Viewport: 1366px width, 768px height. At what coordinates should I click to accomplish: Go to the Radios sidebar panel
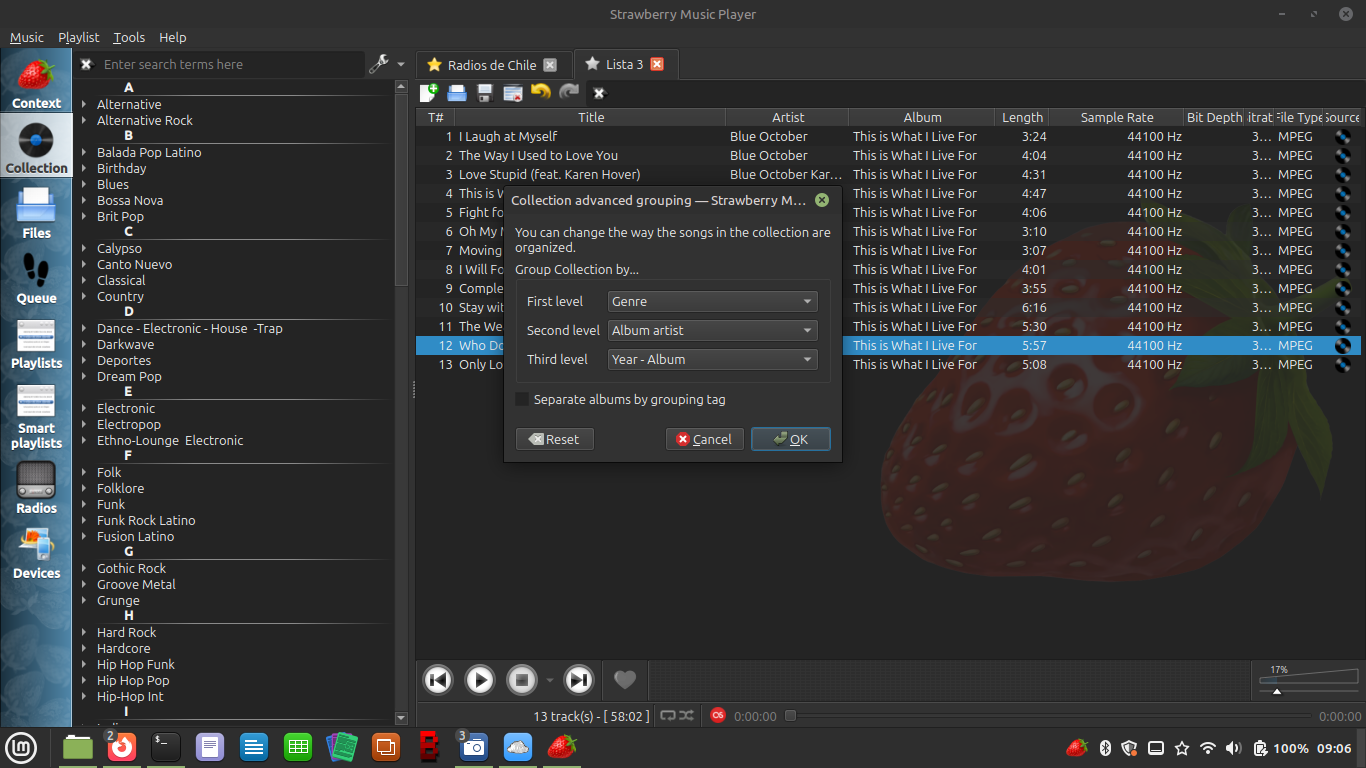[36, 487]
